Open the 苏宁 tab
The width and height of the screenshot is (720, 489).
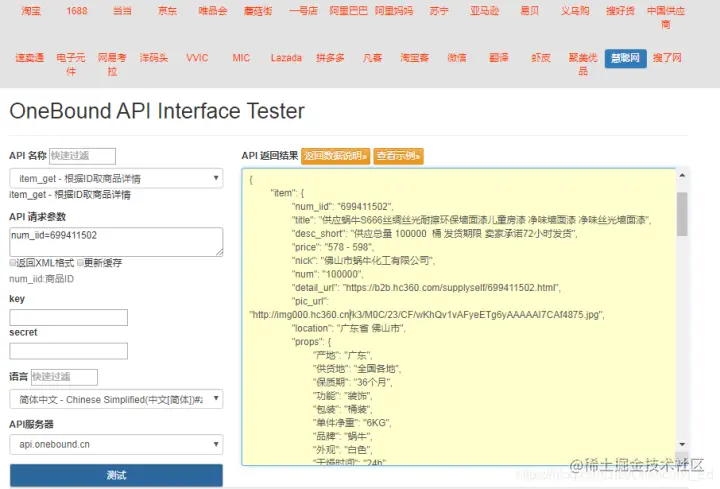pos(439,11)
